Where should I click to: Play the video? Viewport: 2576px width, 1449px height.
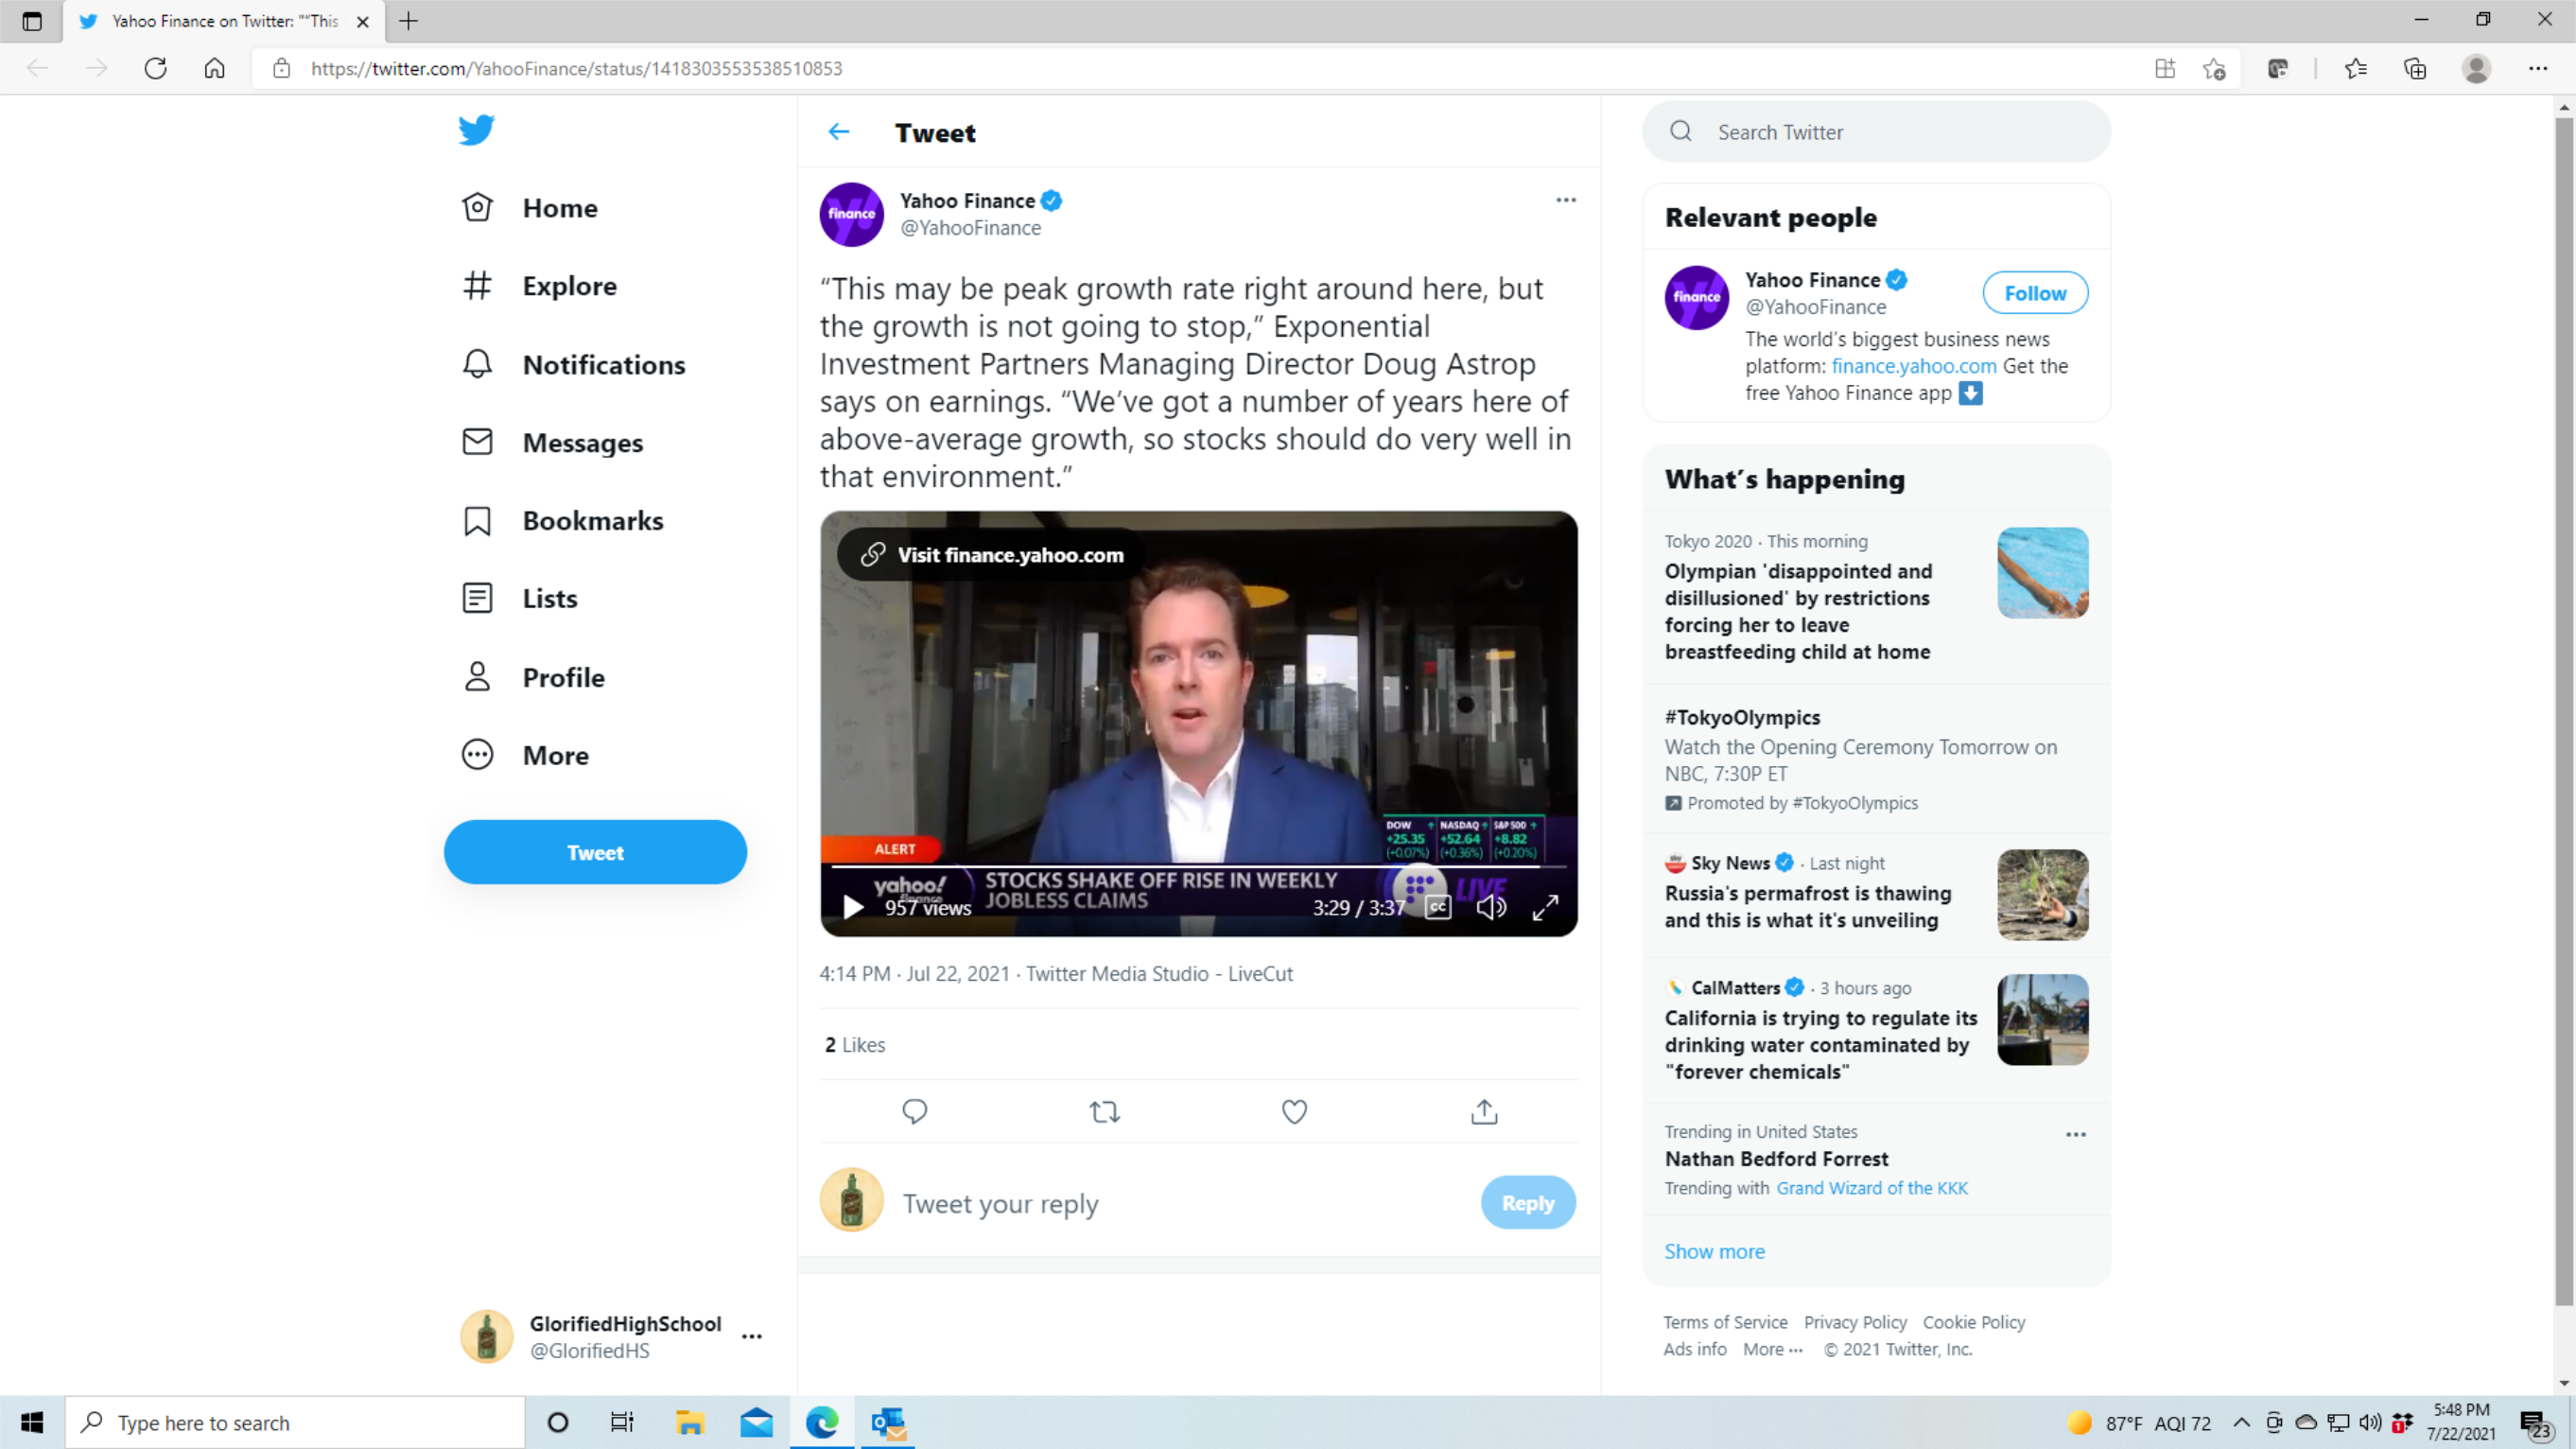pos(853,907)
